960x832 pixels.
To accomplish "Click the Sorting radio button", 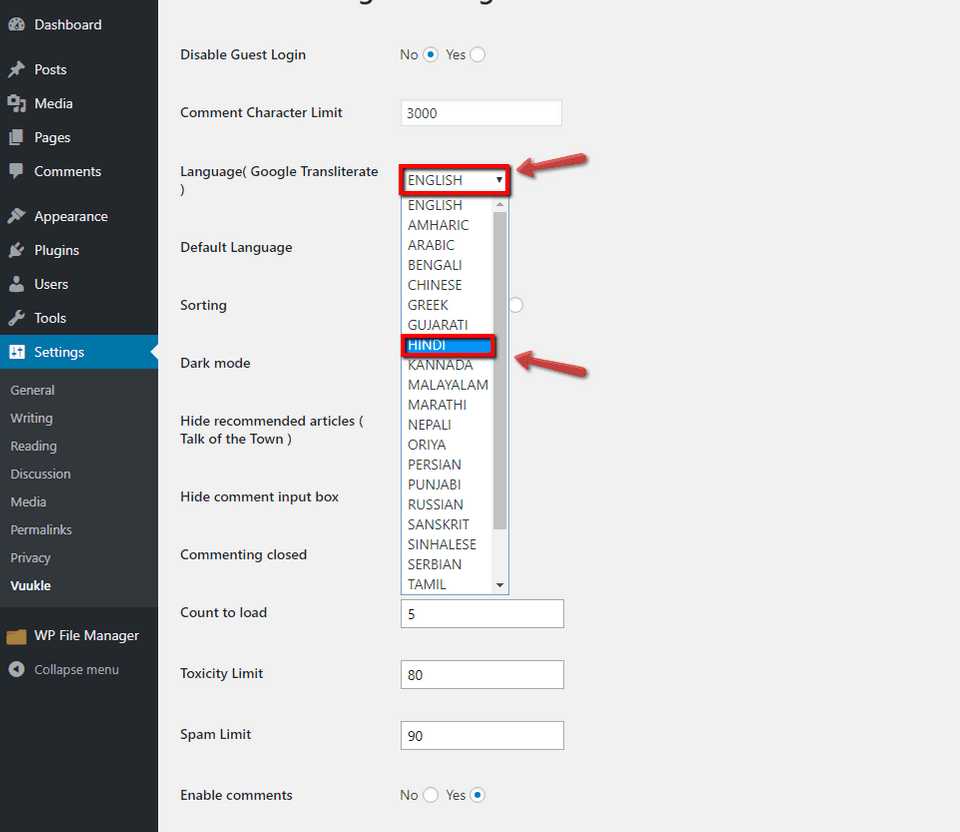I will (515, 304).
